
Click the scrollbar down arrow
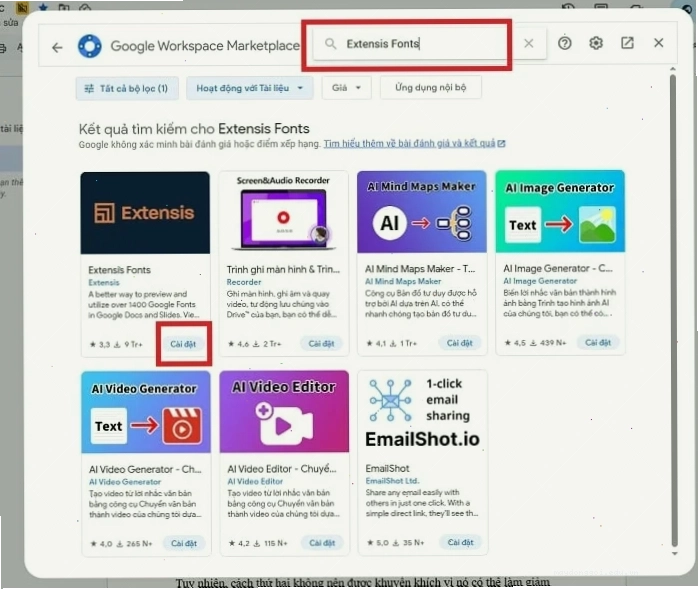pyautogui.click(x=674, y=554)
